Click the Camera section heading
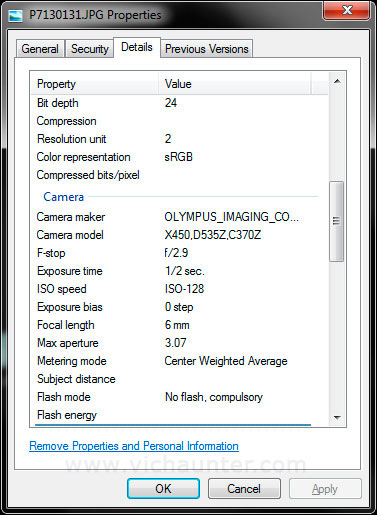 (x=63, y=197)
